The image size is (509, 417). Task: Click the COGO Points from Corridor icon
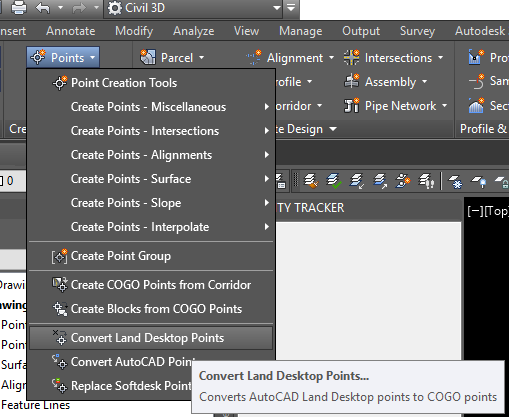point(60,285)
